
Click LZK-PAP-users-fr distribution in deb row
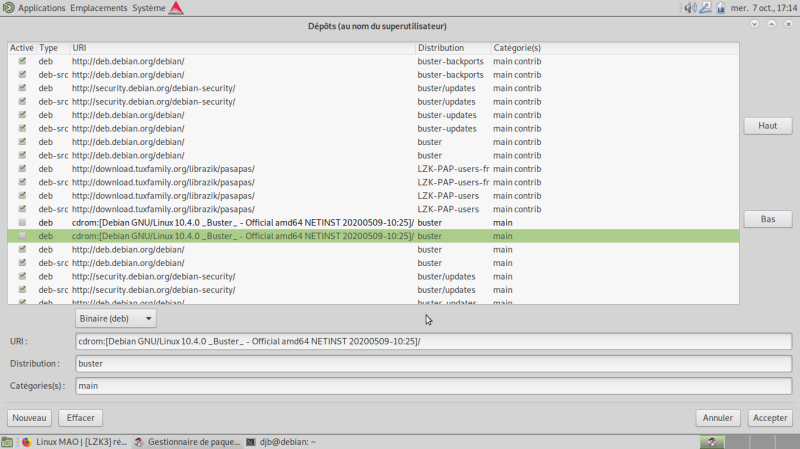pyautogui.click(x=453, y=168)
